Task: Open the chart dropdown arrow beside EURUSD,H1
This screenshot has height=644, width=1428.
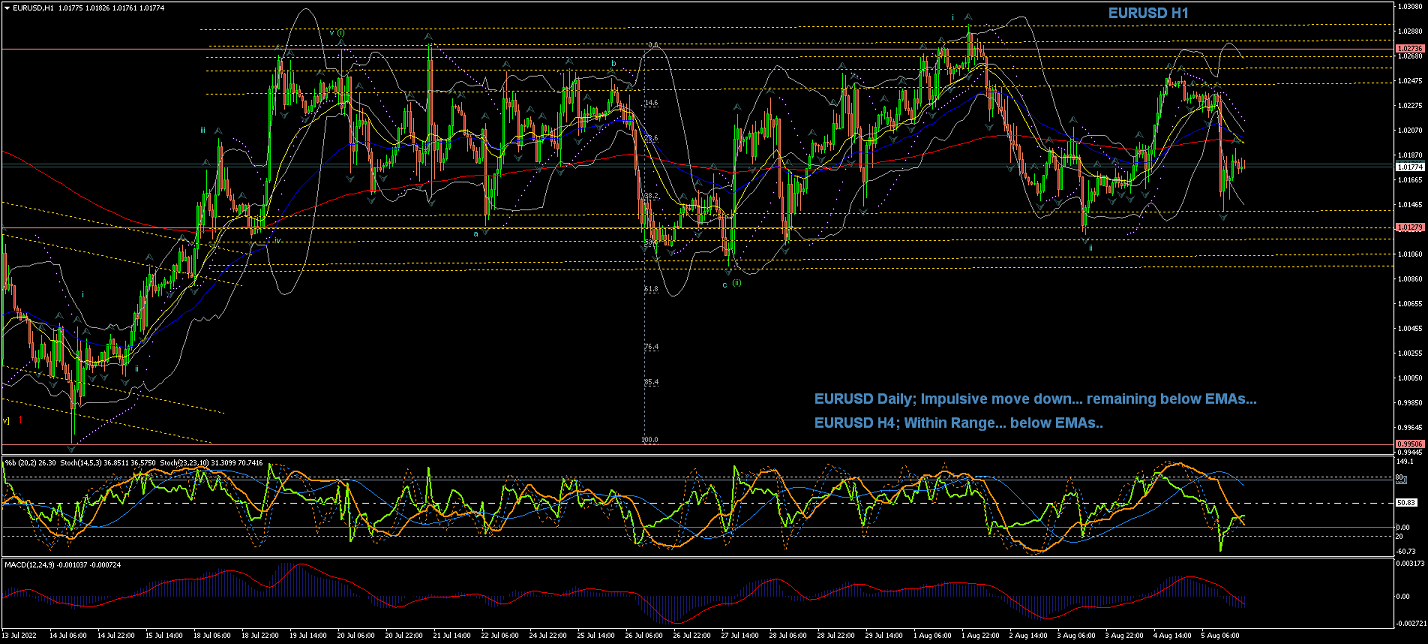Action: point(6,8)
